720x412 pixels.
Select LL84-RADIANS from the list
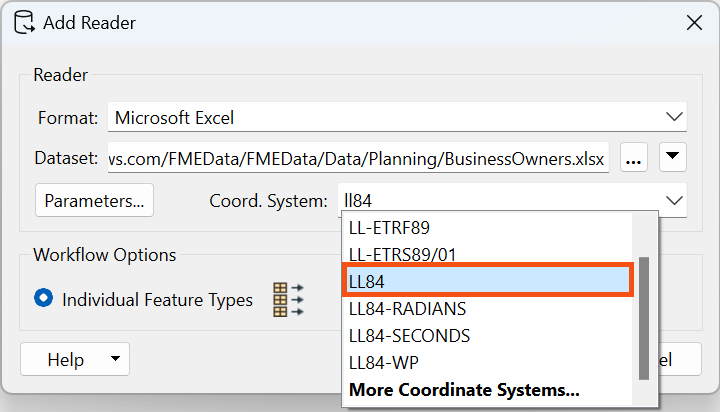click(x=407, y=309)
